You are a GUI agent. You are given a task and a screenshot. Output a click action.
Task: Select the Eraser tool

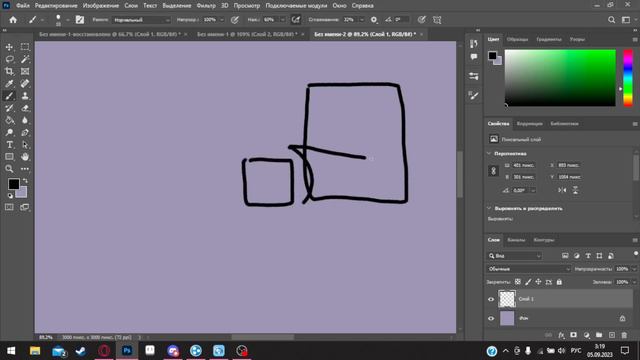pos(25,108)
